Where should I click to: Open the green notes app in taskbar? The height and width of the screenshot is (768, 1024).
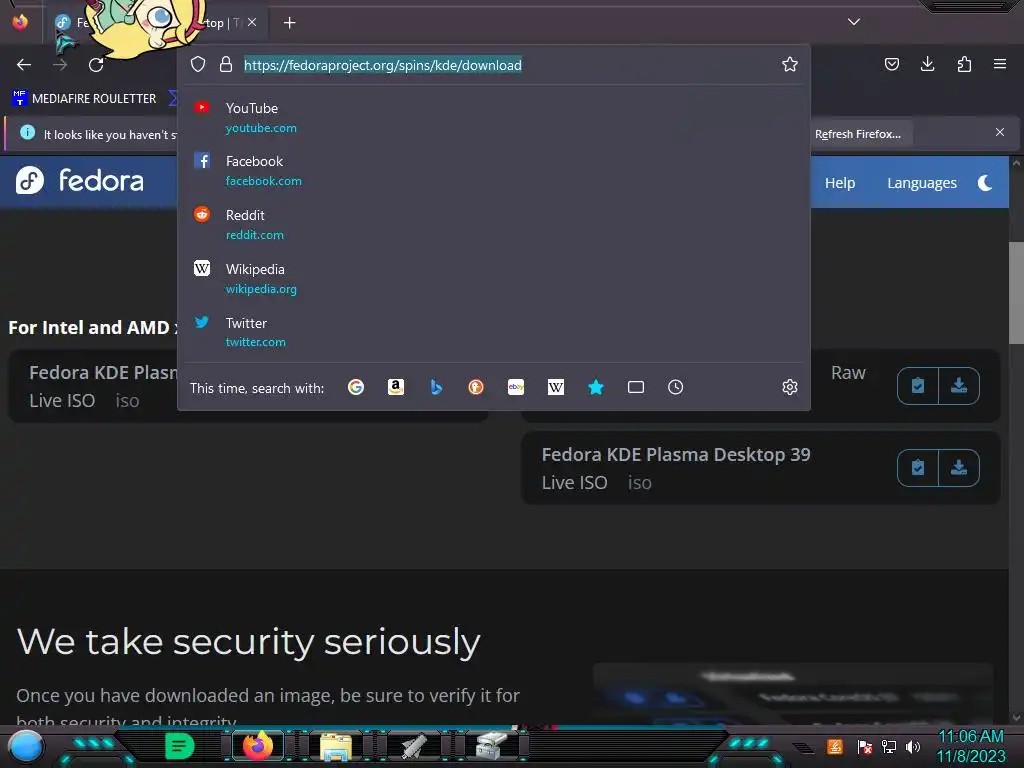point(180,746)
